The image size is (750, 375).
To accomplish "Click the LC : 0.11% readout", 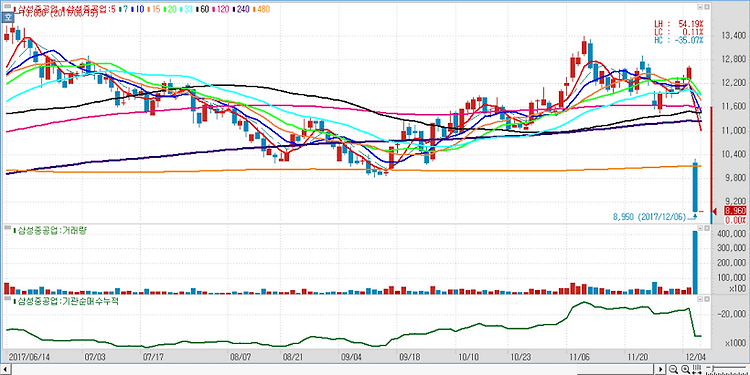I will [679, 32].
